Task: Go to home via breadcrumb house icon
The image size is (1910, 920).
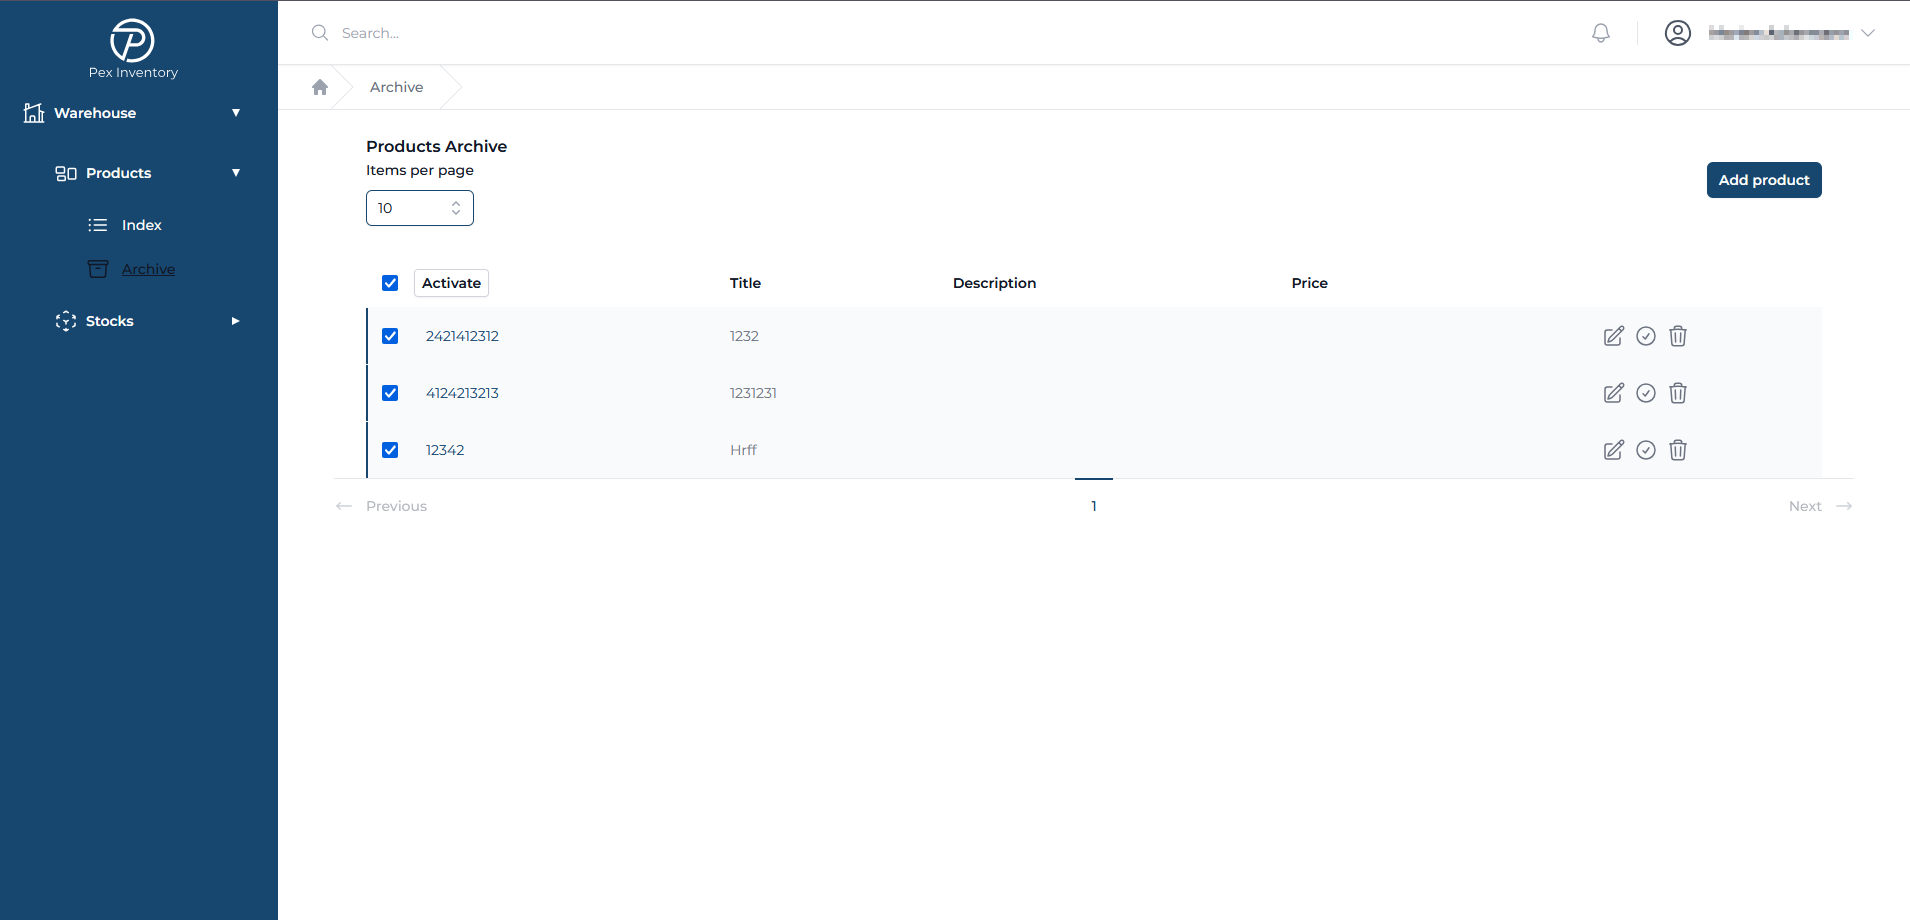Action: [x=320, y=87]
